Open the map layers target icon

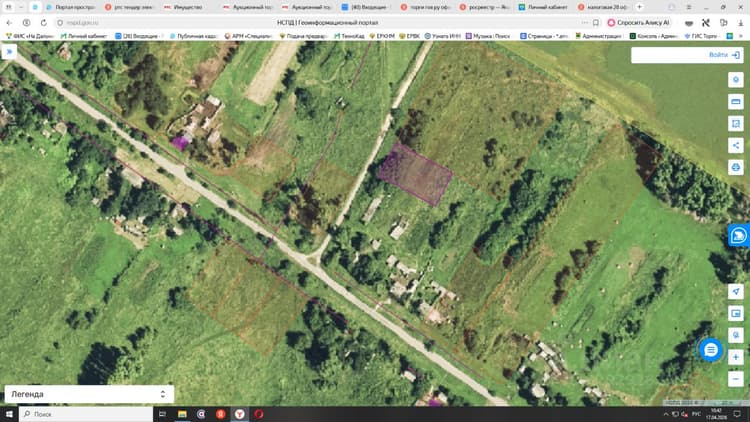(736, 80)
